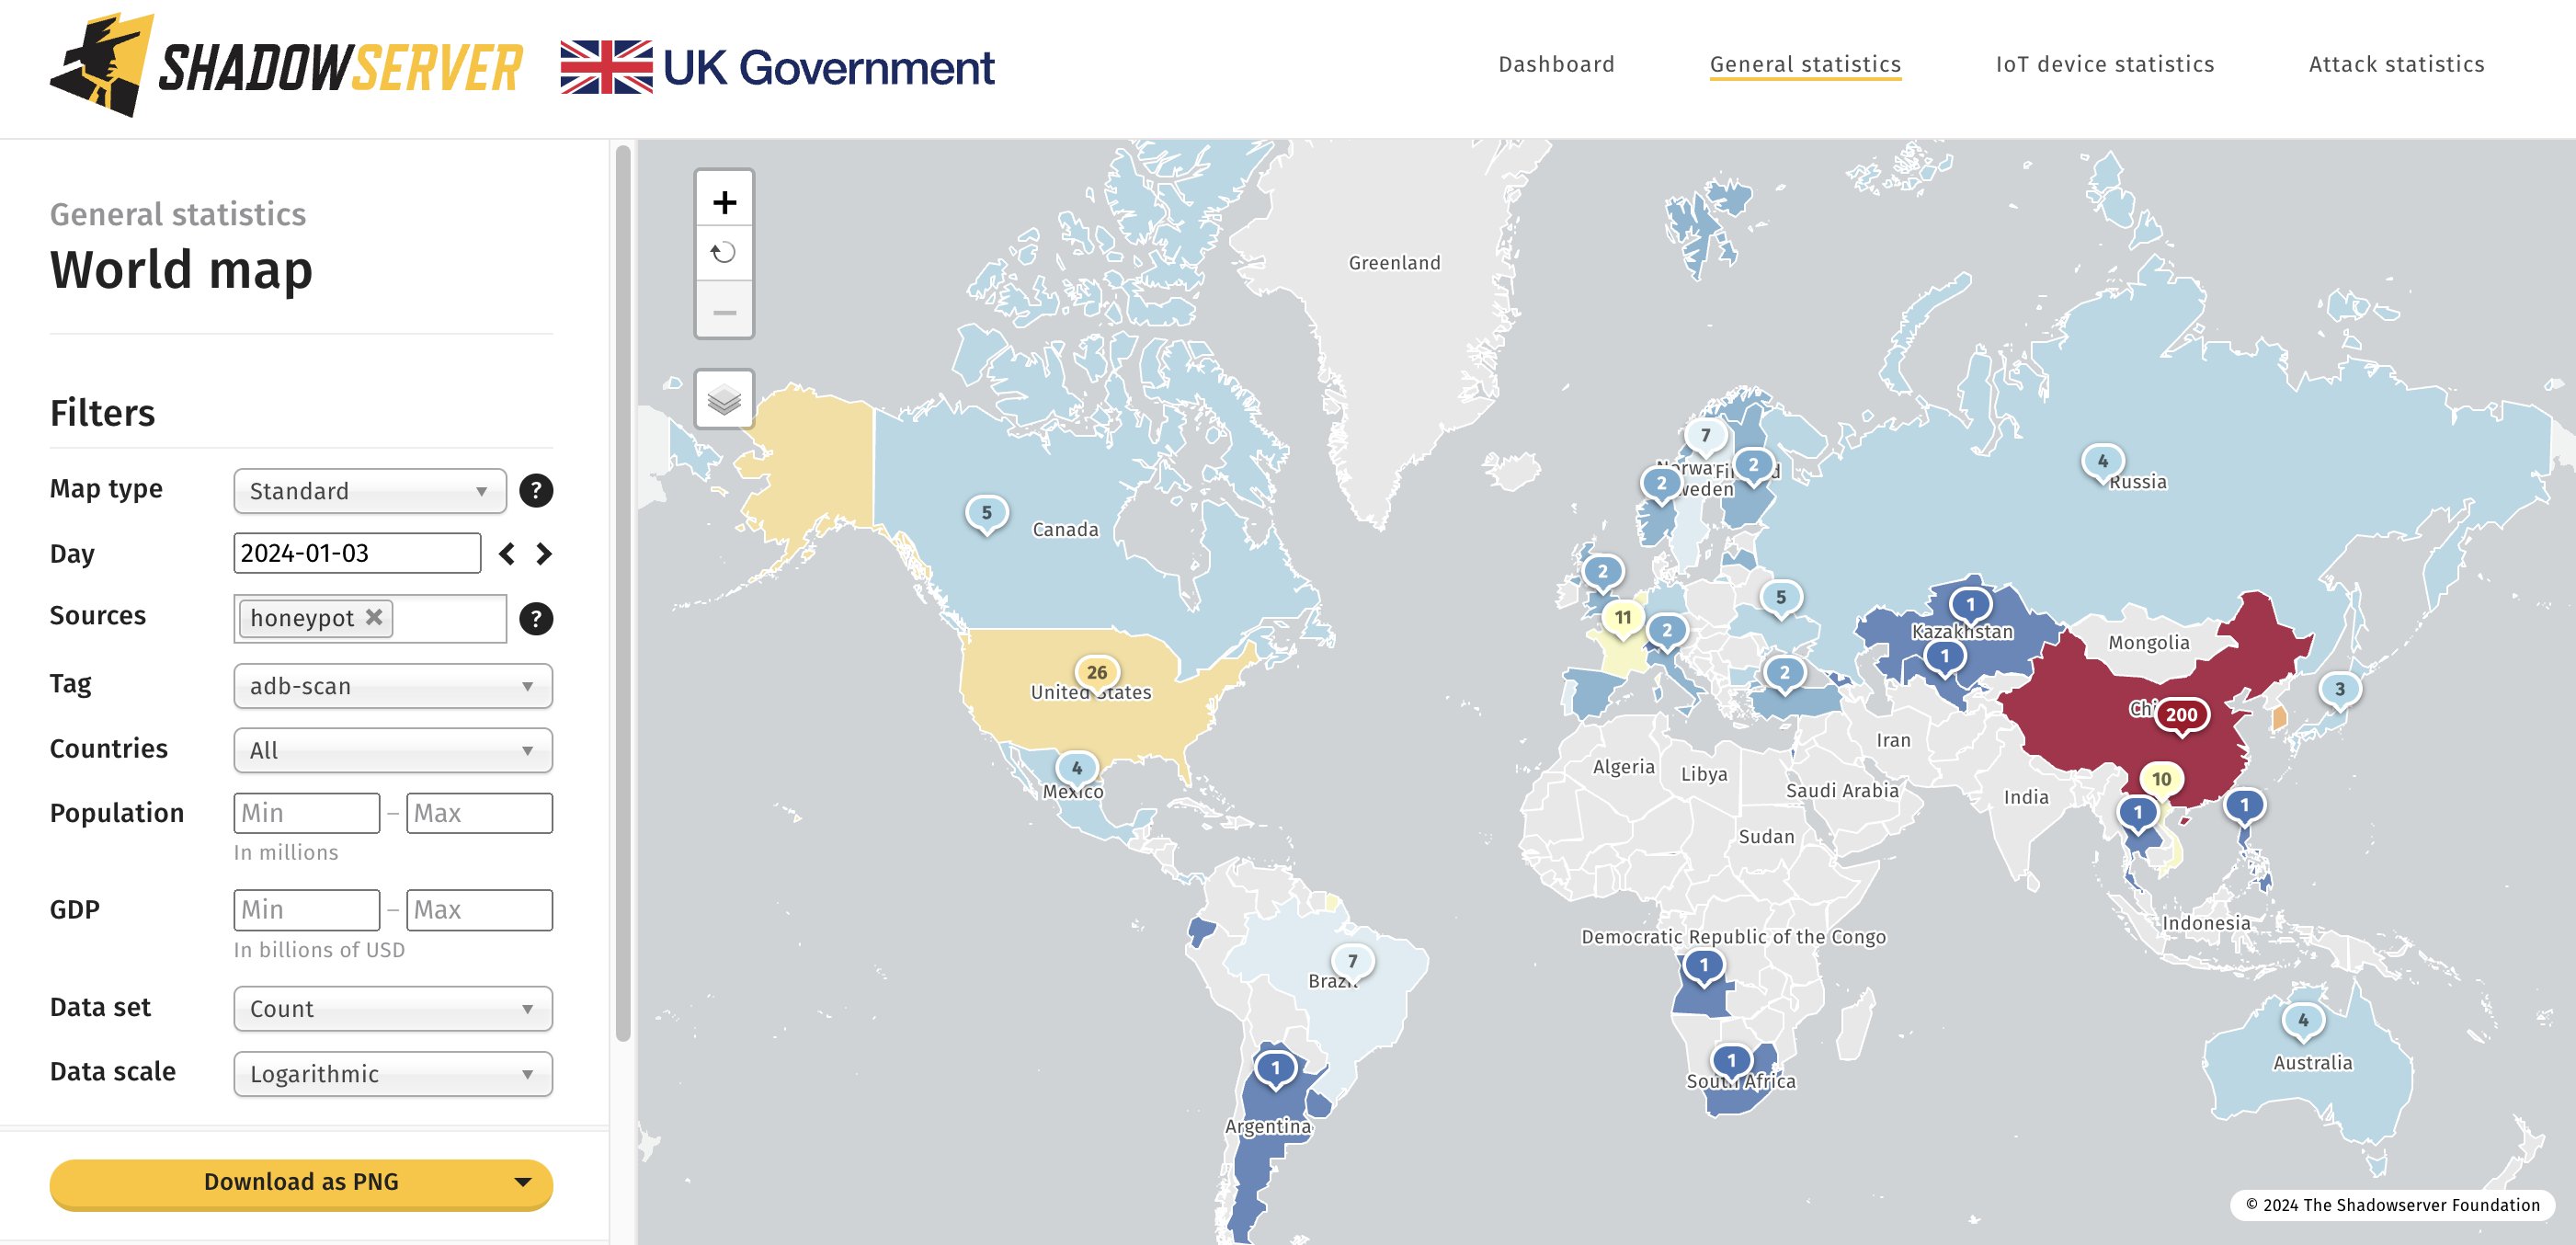Go to the previous day

507,554
